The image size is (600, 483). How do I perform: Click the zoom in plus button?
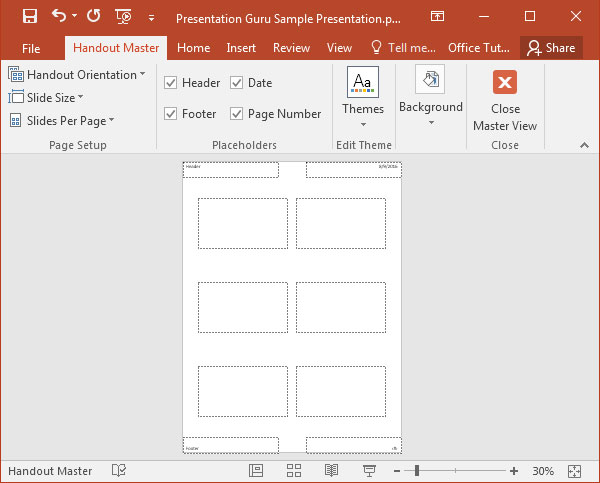pyautogui.click(x=514, y=471)
